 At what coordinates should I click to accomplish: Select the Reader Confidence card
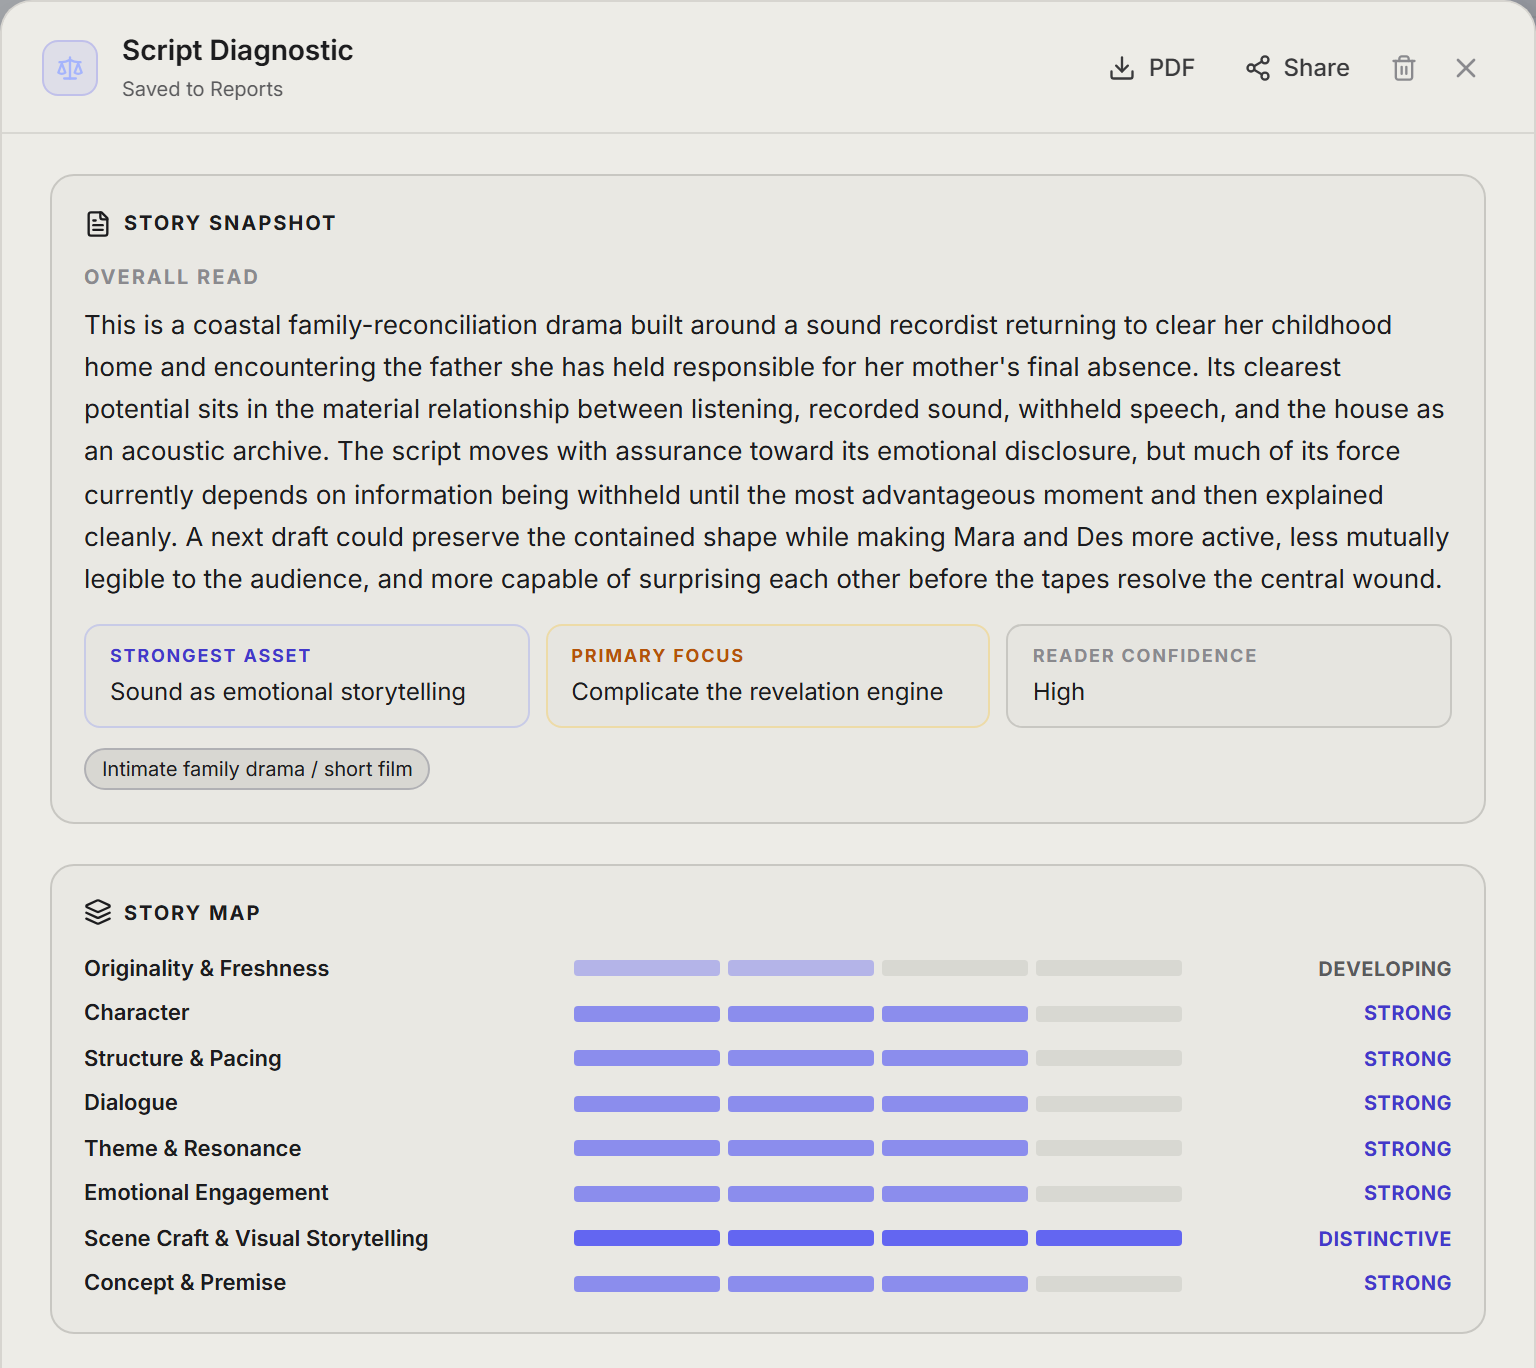pos(1229,676)
